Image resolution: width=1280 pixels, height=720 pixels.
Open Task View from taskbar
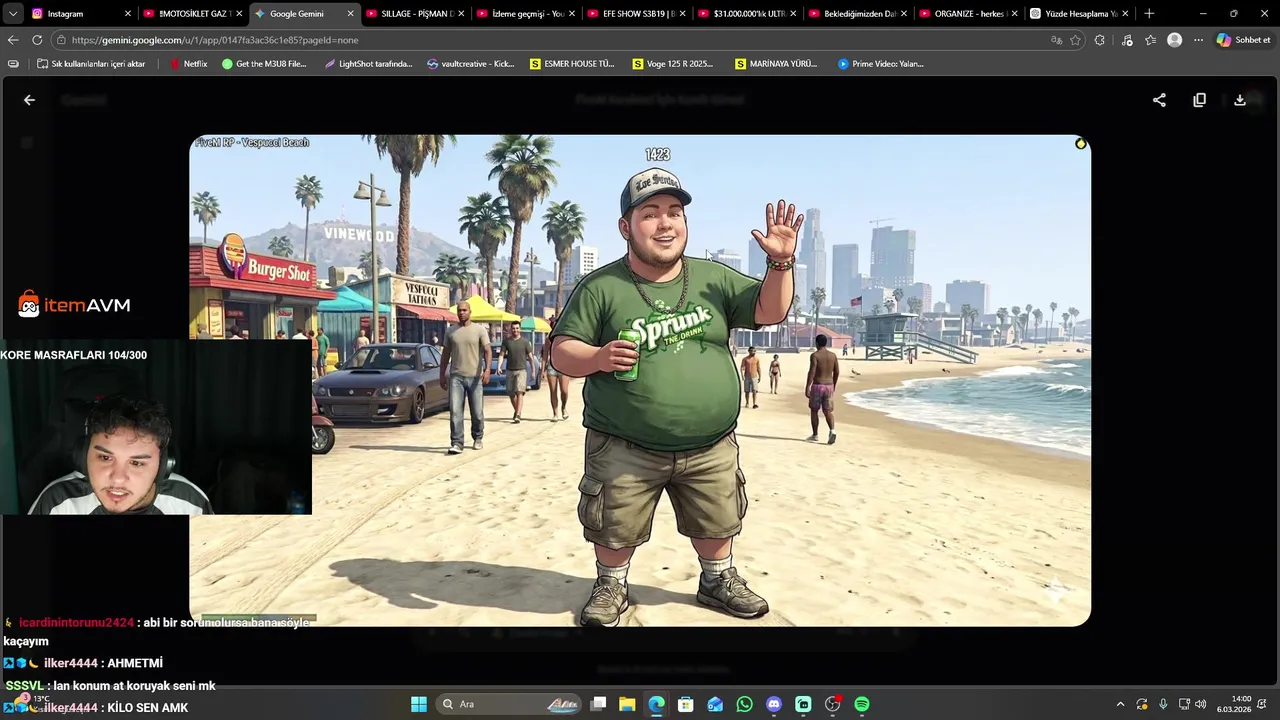598,704
